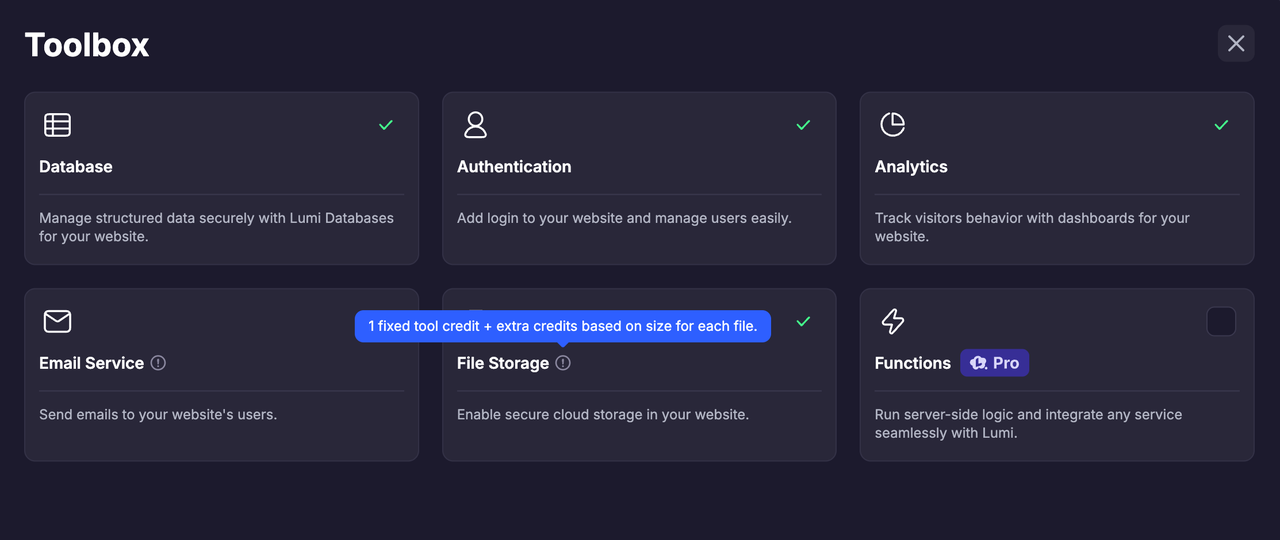Screen dimensions: 1280x540
Task: Click the Pro badge next to Functions
Action: (x=994, y=363)
